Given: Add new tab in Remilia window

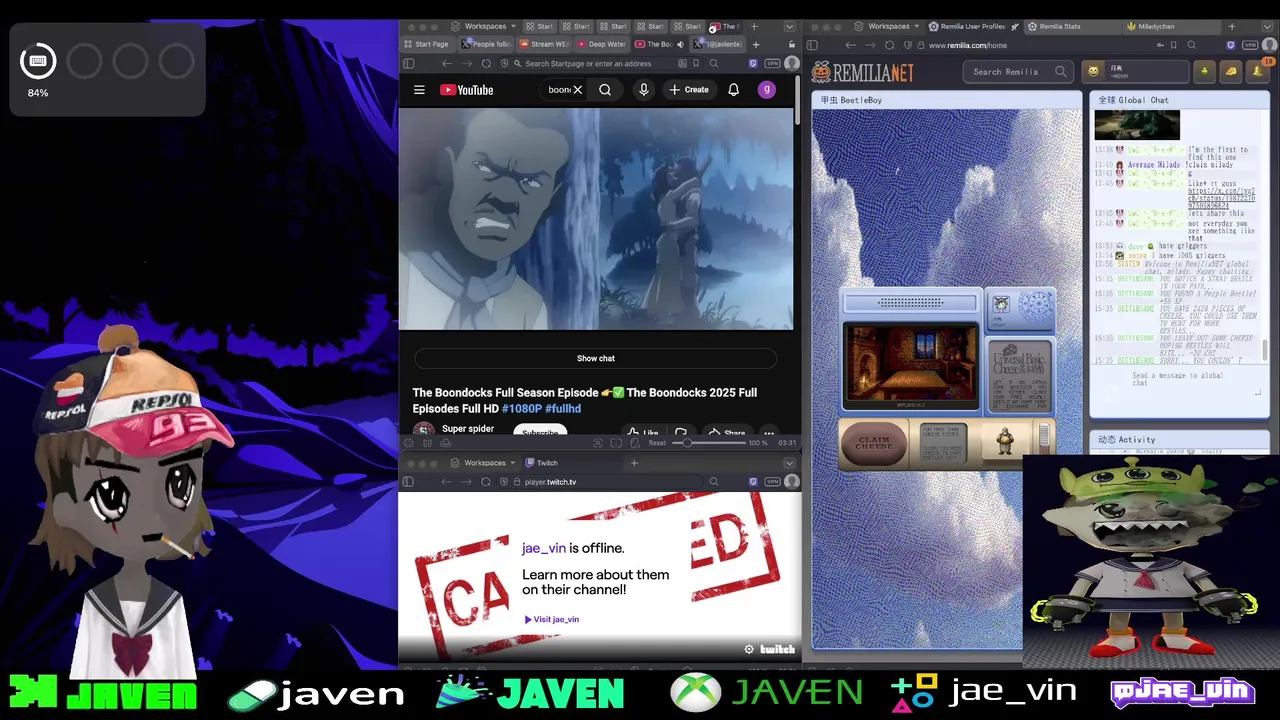Looking at the screenshot, I should (x=1231, y=26).
